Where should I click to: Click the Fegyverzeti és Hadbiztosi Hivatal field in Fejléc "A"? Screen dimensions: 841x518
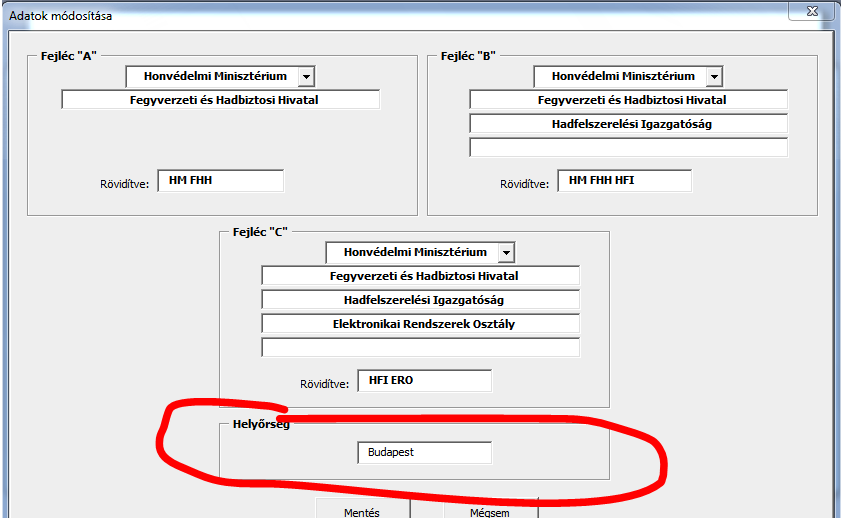tap(221, 100)
